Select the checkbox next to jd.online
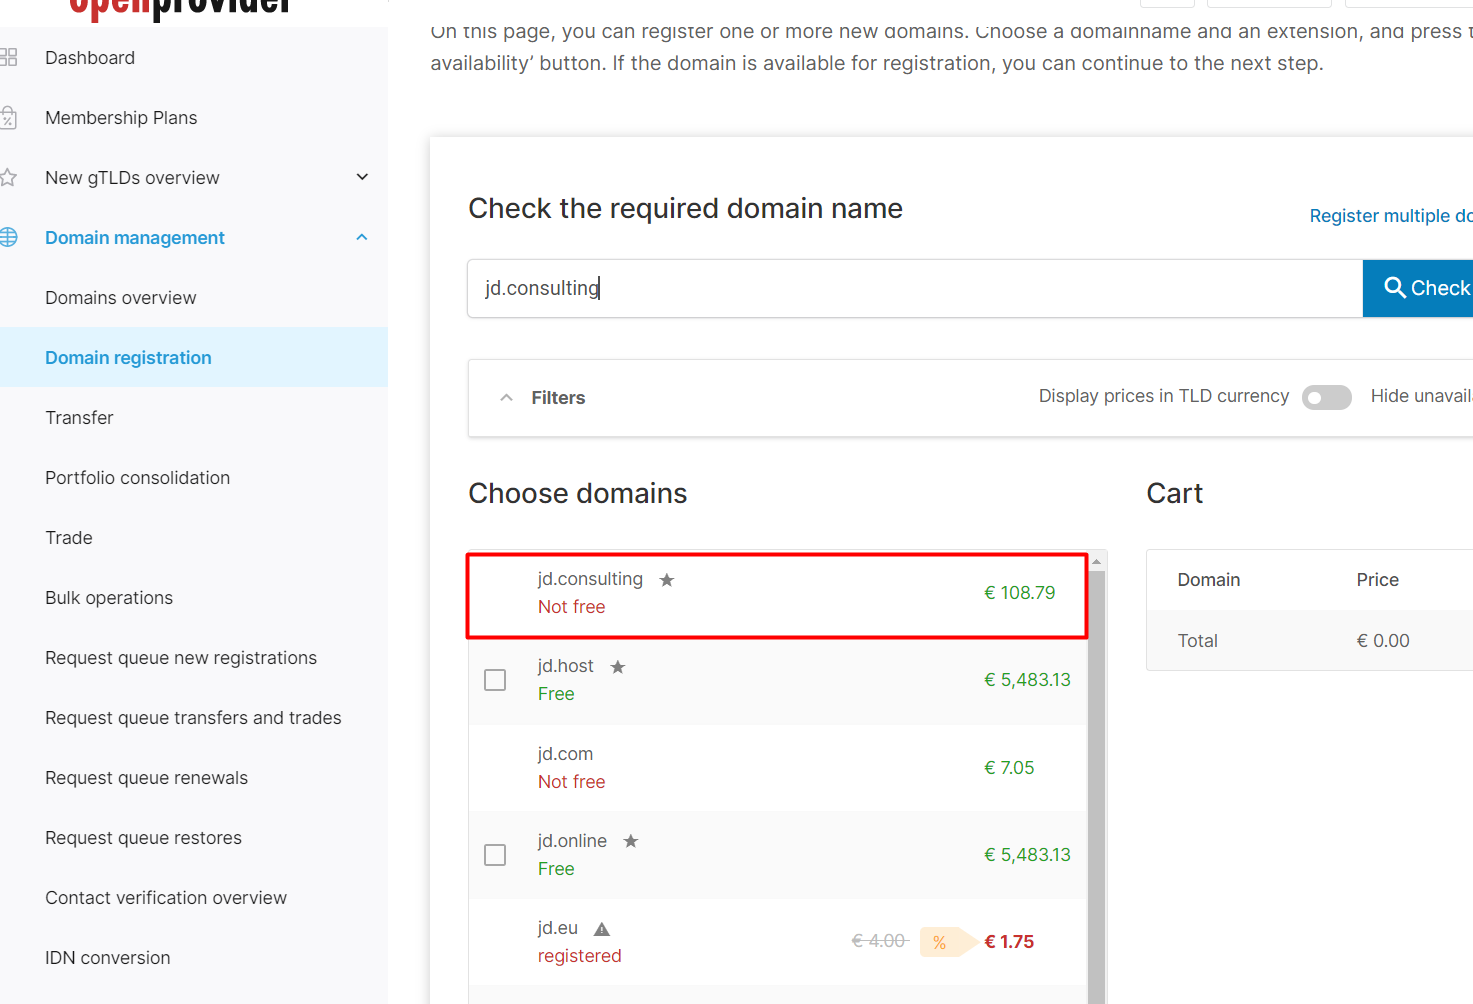Screen dimensions: 1473x1004 tap(495, 855)
